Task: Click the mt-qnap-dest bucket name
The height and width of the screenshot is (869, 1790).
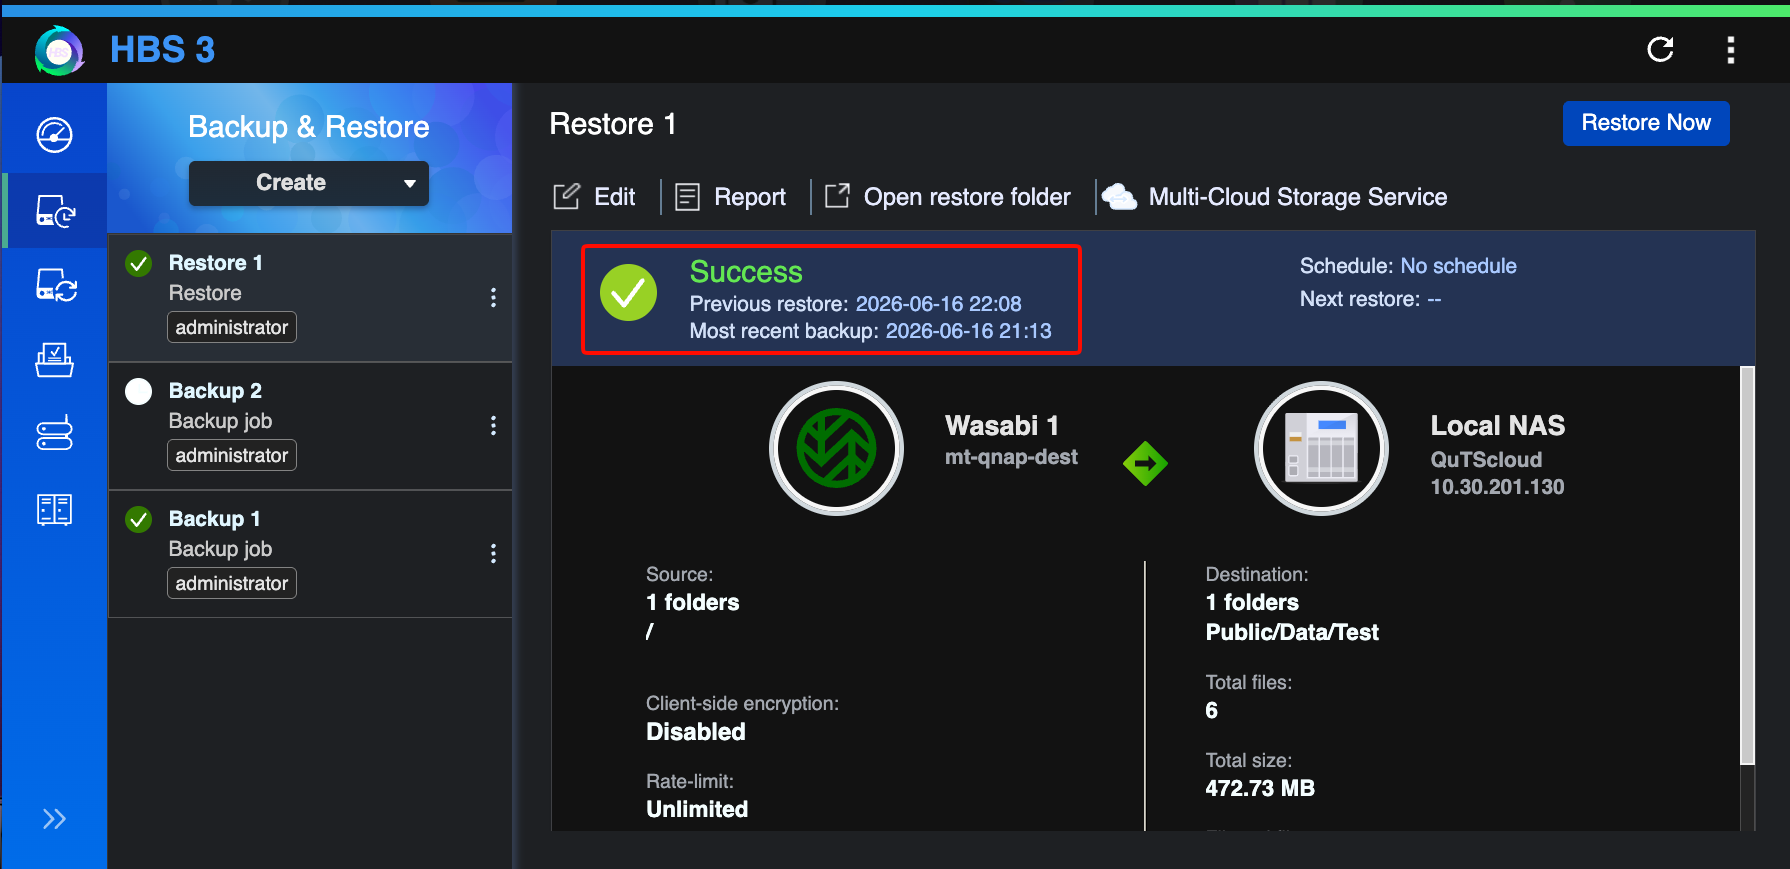Action: point(1011,457)
